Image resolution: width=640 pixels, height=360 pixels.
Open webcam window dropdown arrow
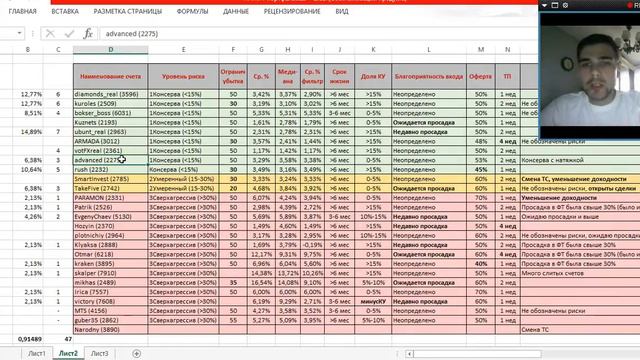click(544, 5)
